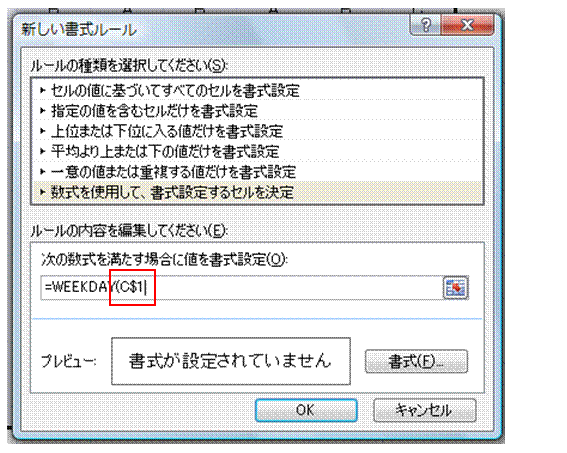This screenshot has height=453, width=567.
Task: Select 指定の値を含むセルだけを書式設定 rule type
Action: pos(257,111)
